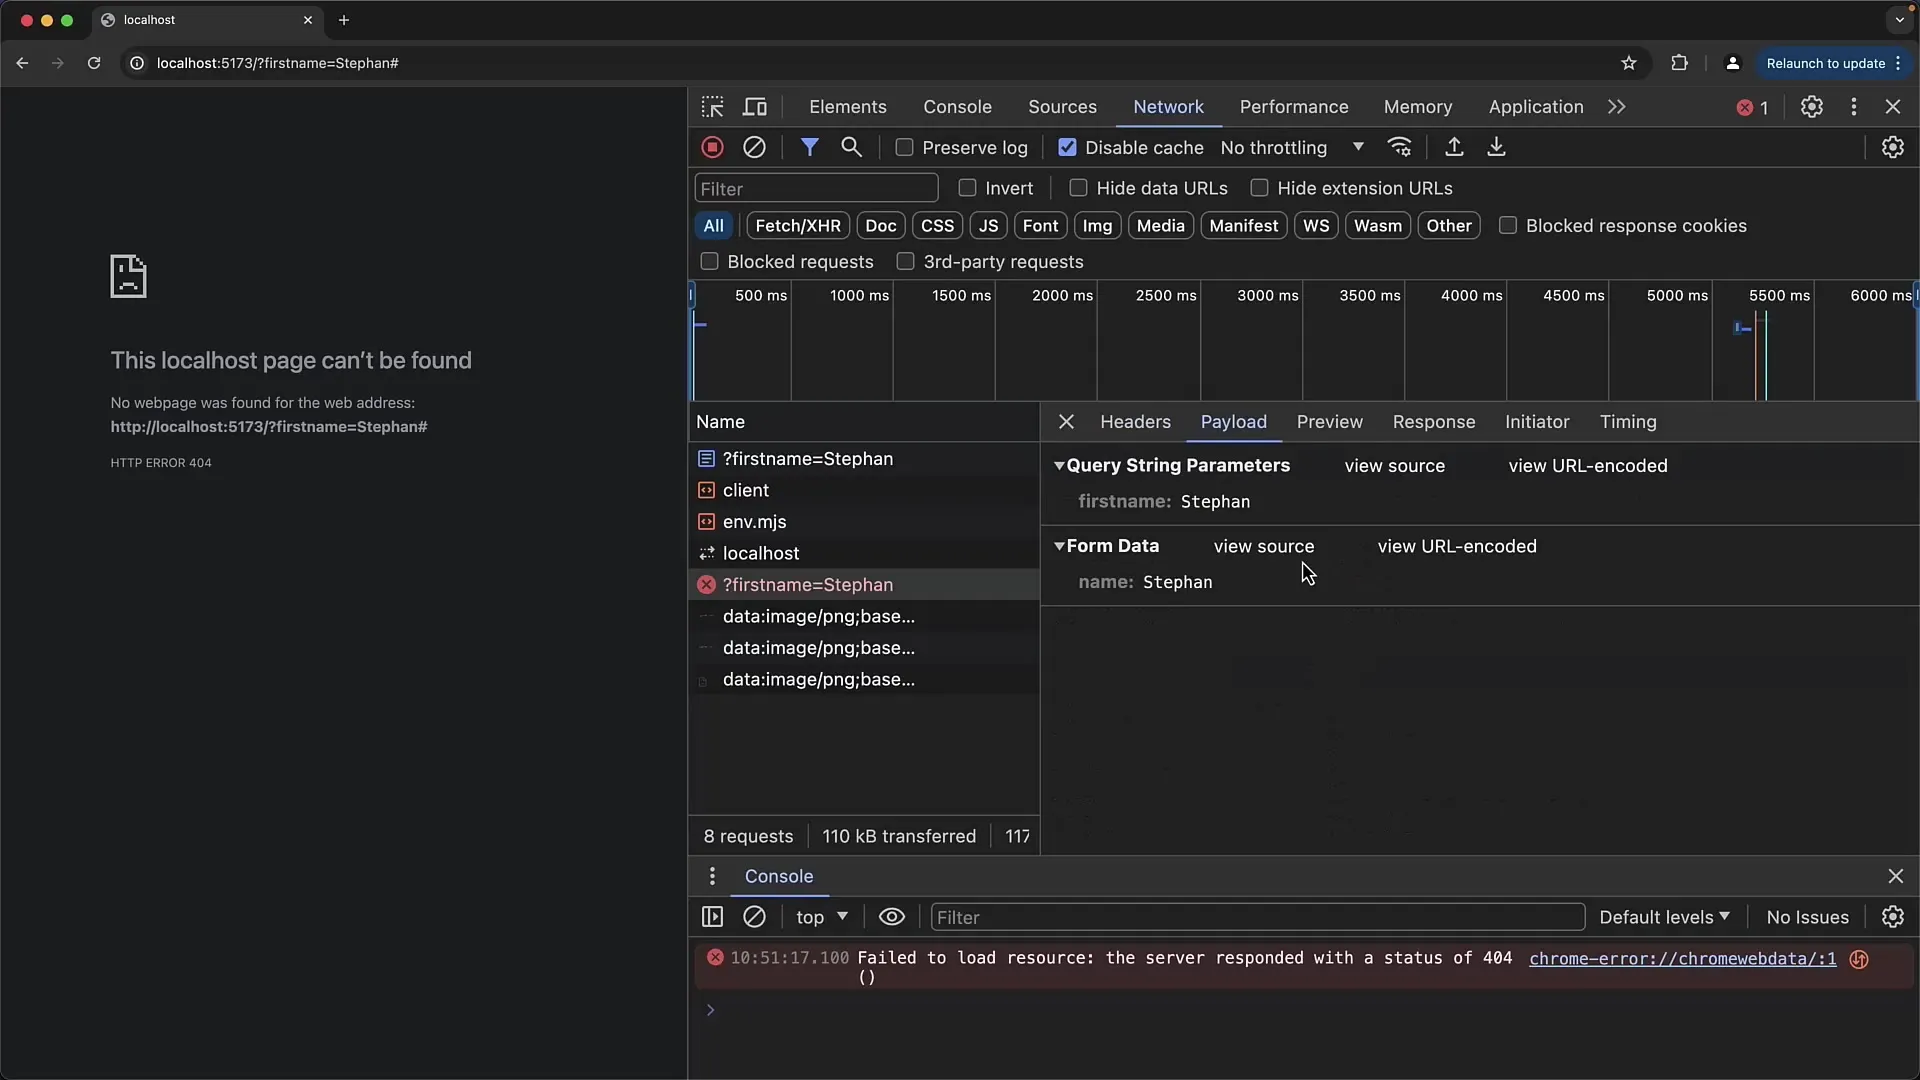Toggle the network filter funnel icon
Screen dimensions: 1920x1080
point(809,147)
